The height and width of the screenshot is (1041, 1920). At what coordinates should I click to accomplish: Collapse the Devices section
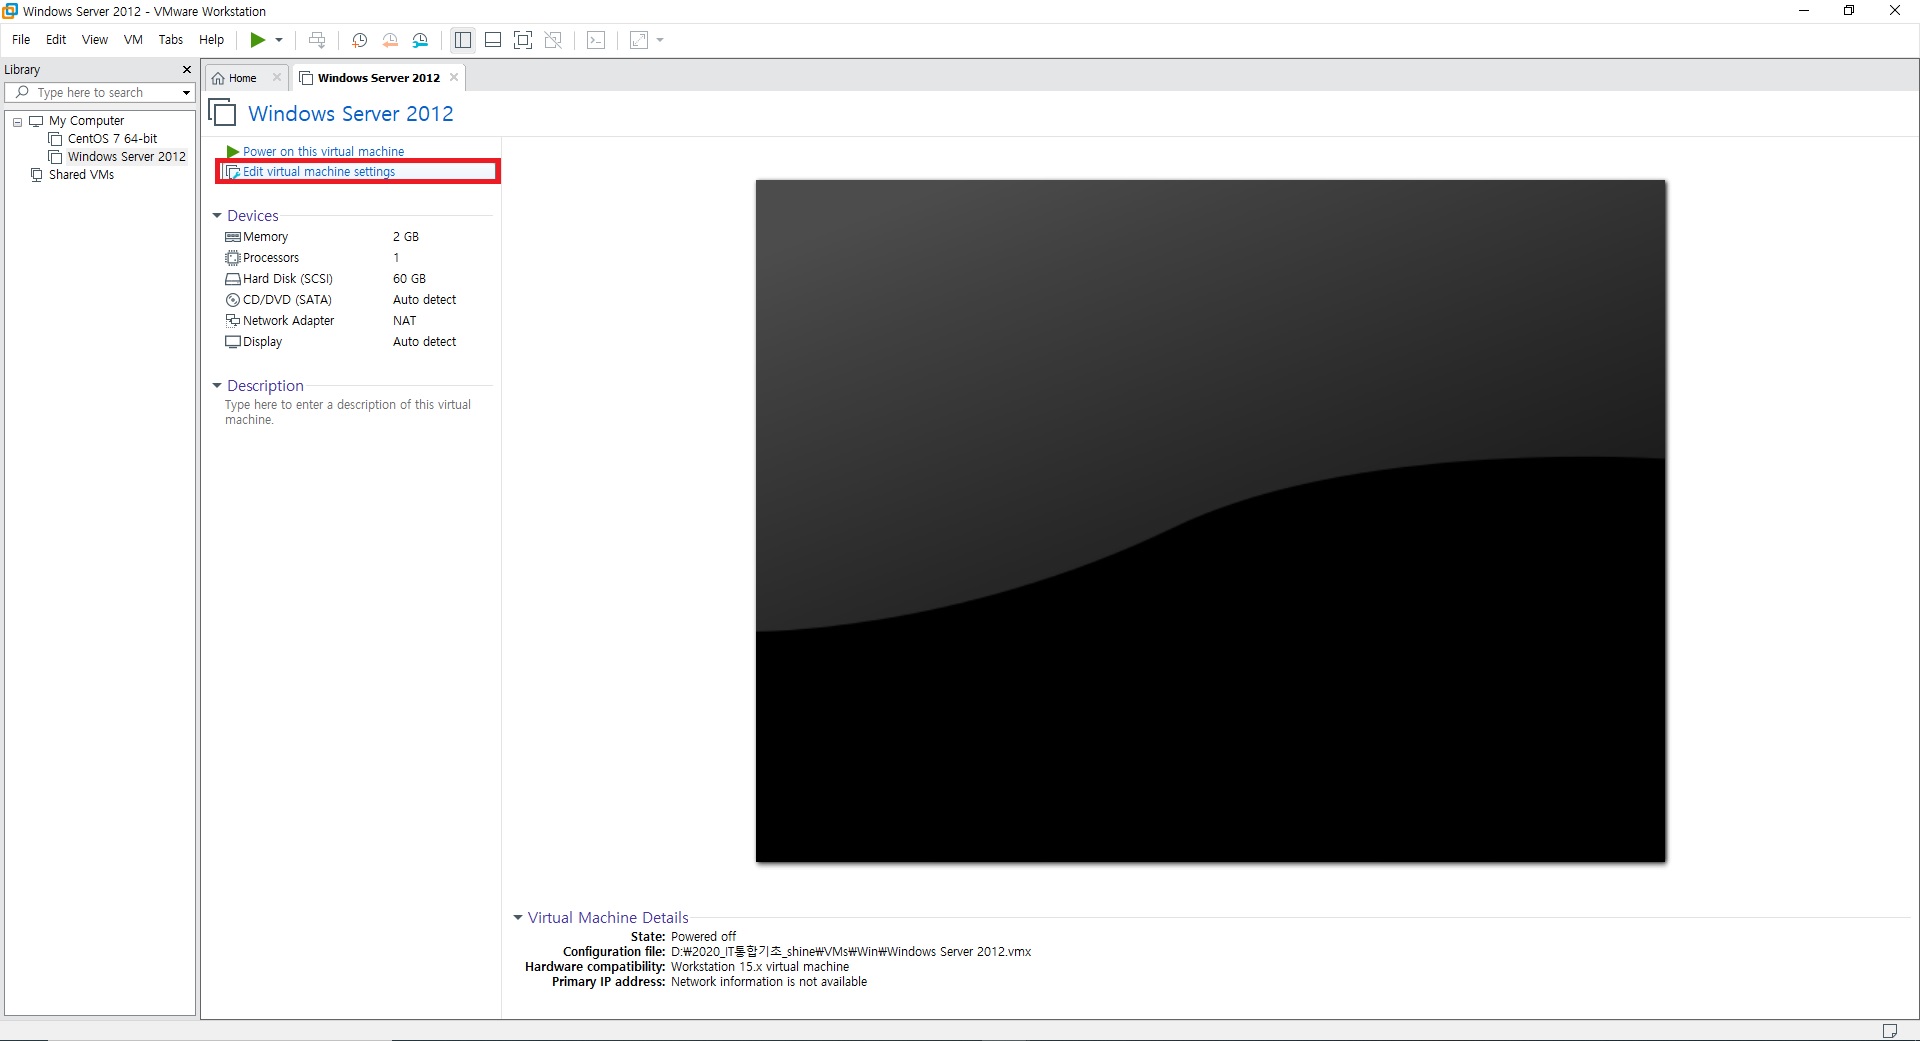(217, 216)
